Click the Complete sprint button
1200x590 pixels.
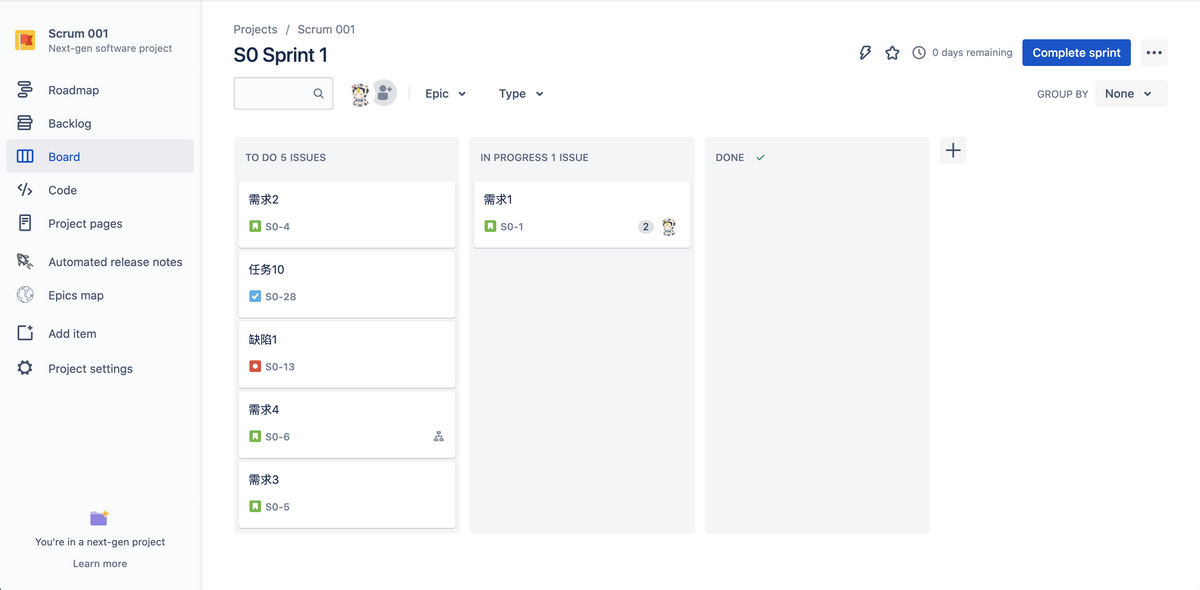coord(1076,53)
